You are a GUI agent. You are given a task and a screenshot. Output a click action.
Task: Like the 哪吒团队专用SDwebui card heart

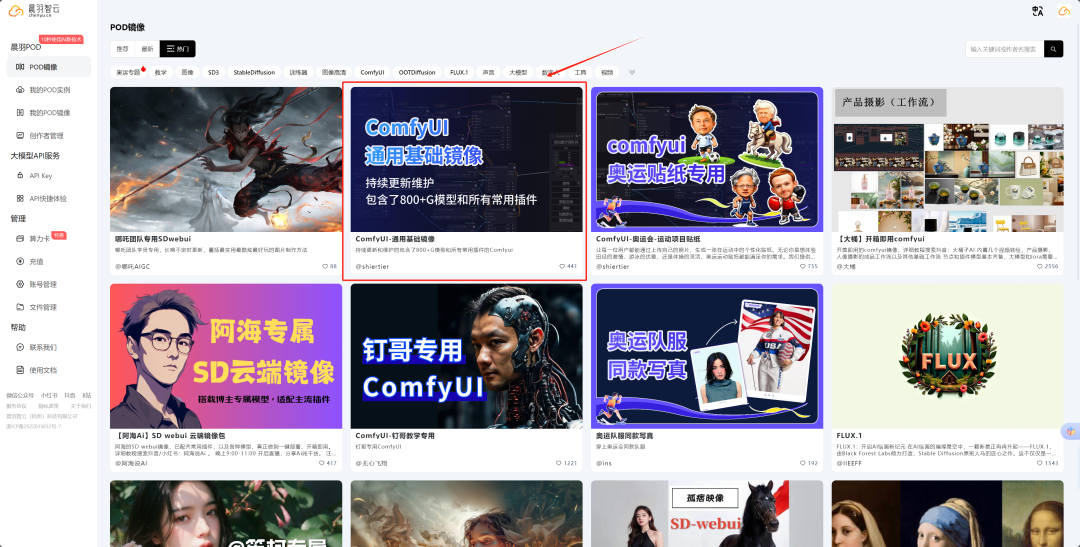[x=326, y=266]
